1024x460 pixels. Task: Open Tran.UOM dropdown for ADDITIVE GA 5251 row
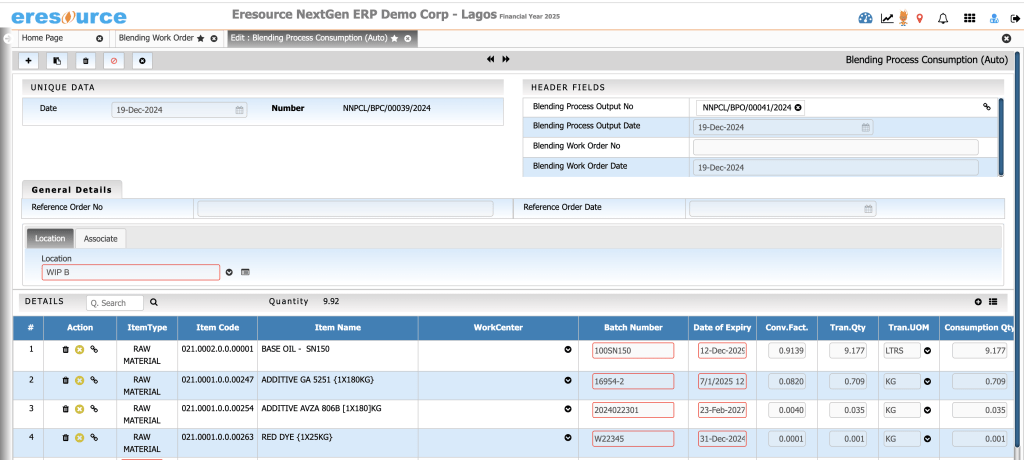927,381
